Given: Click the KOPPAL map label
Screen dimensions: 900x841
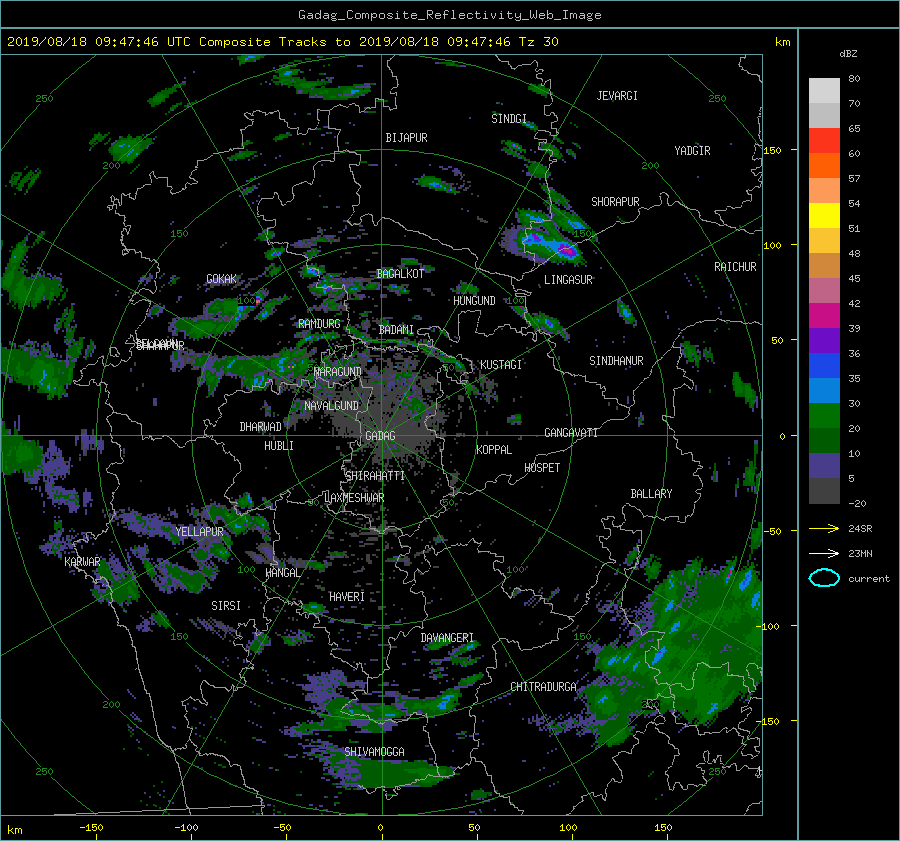Looking at the screenshot, I should pyautogui.click(x=494, y=450).
